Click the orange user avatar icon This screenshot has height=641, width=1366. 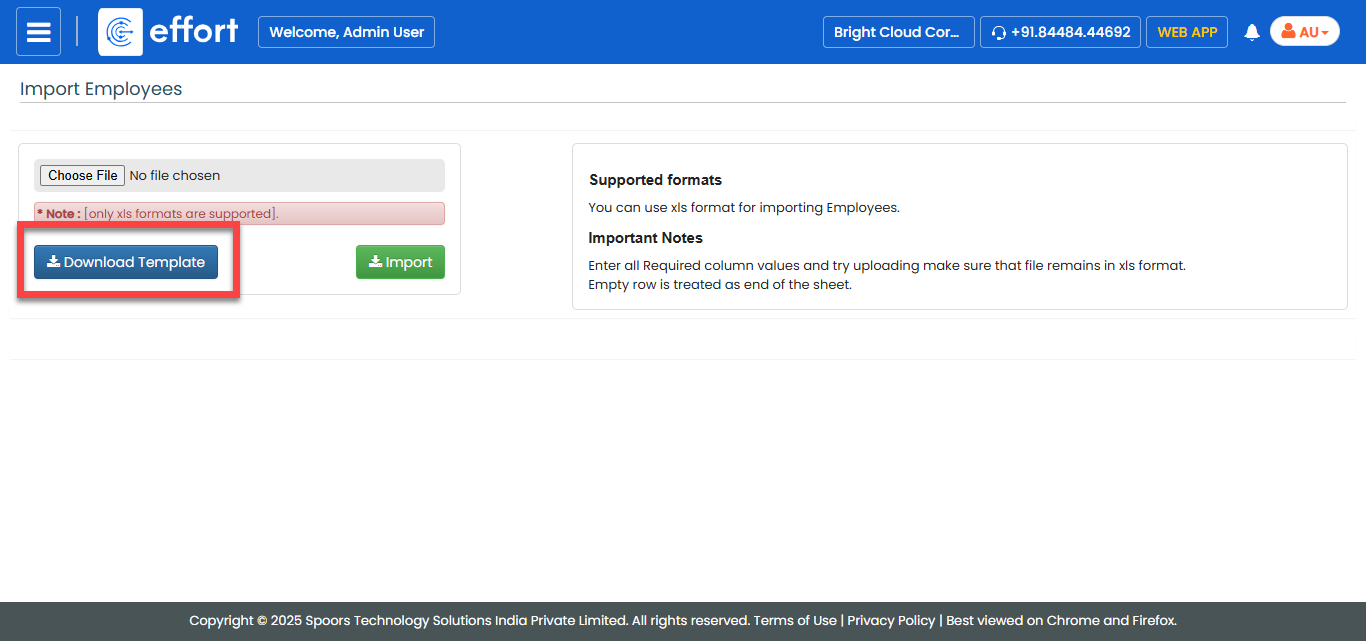[1288, 32]
